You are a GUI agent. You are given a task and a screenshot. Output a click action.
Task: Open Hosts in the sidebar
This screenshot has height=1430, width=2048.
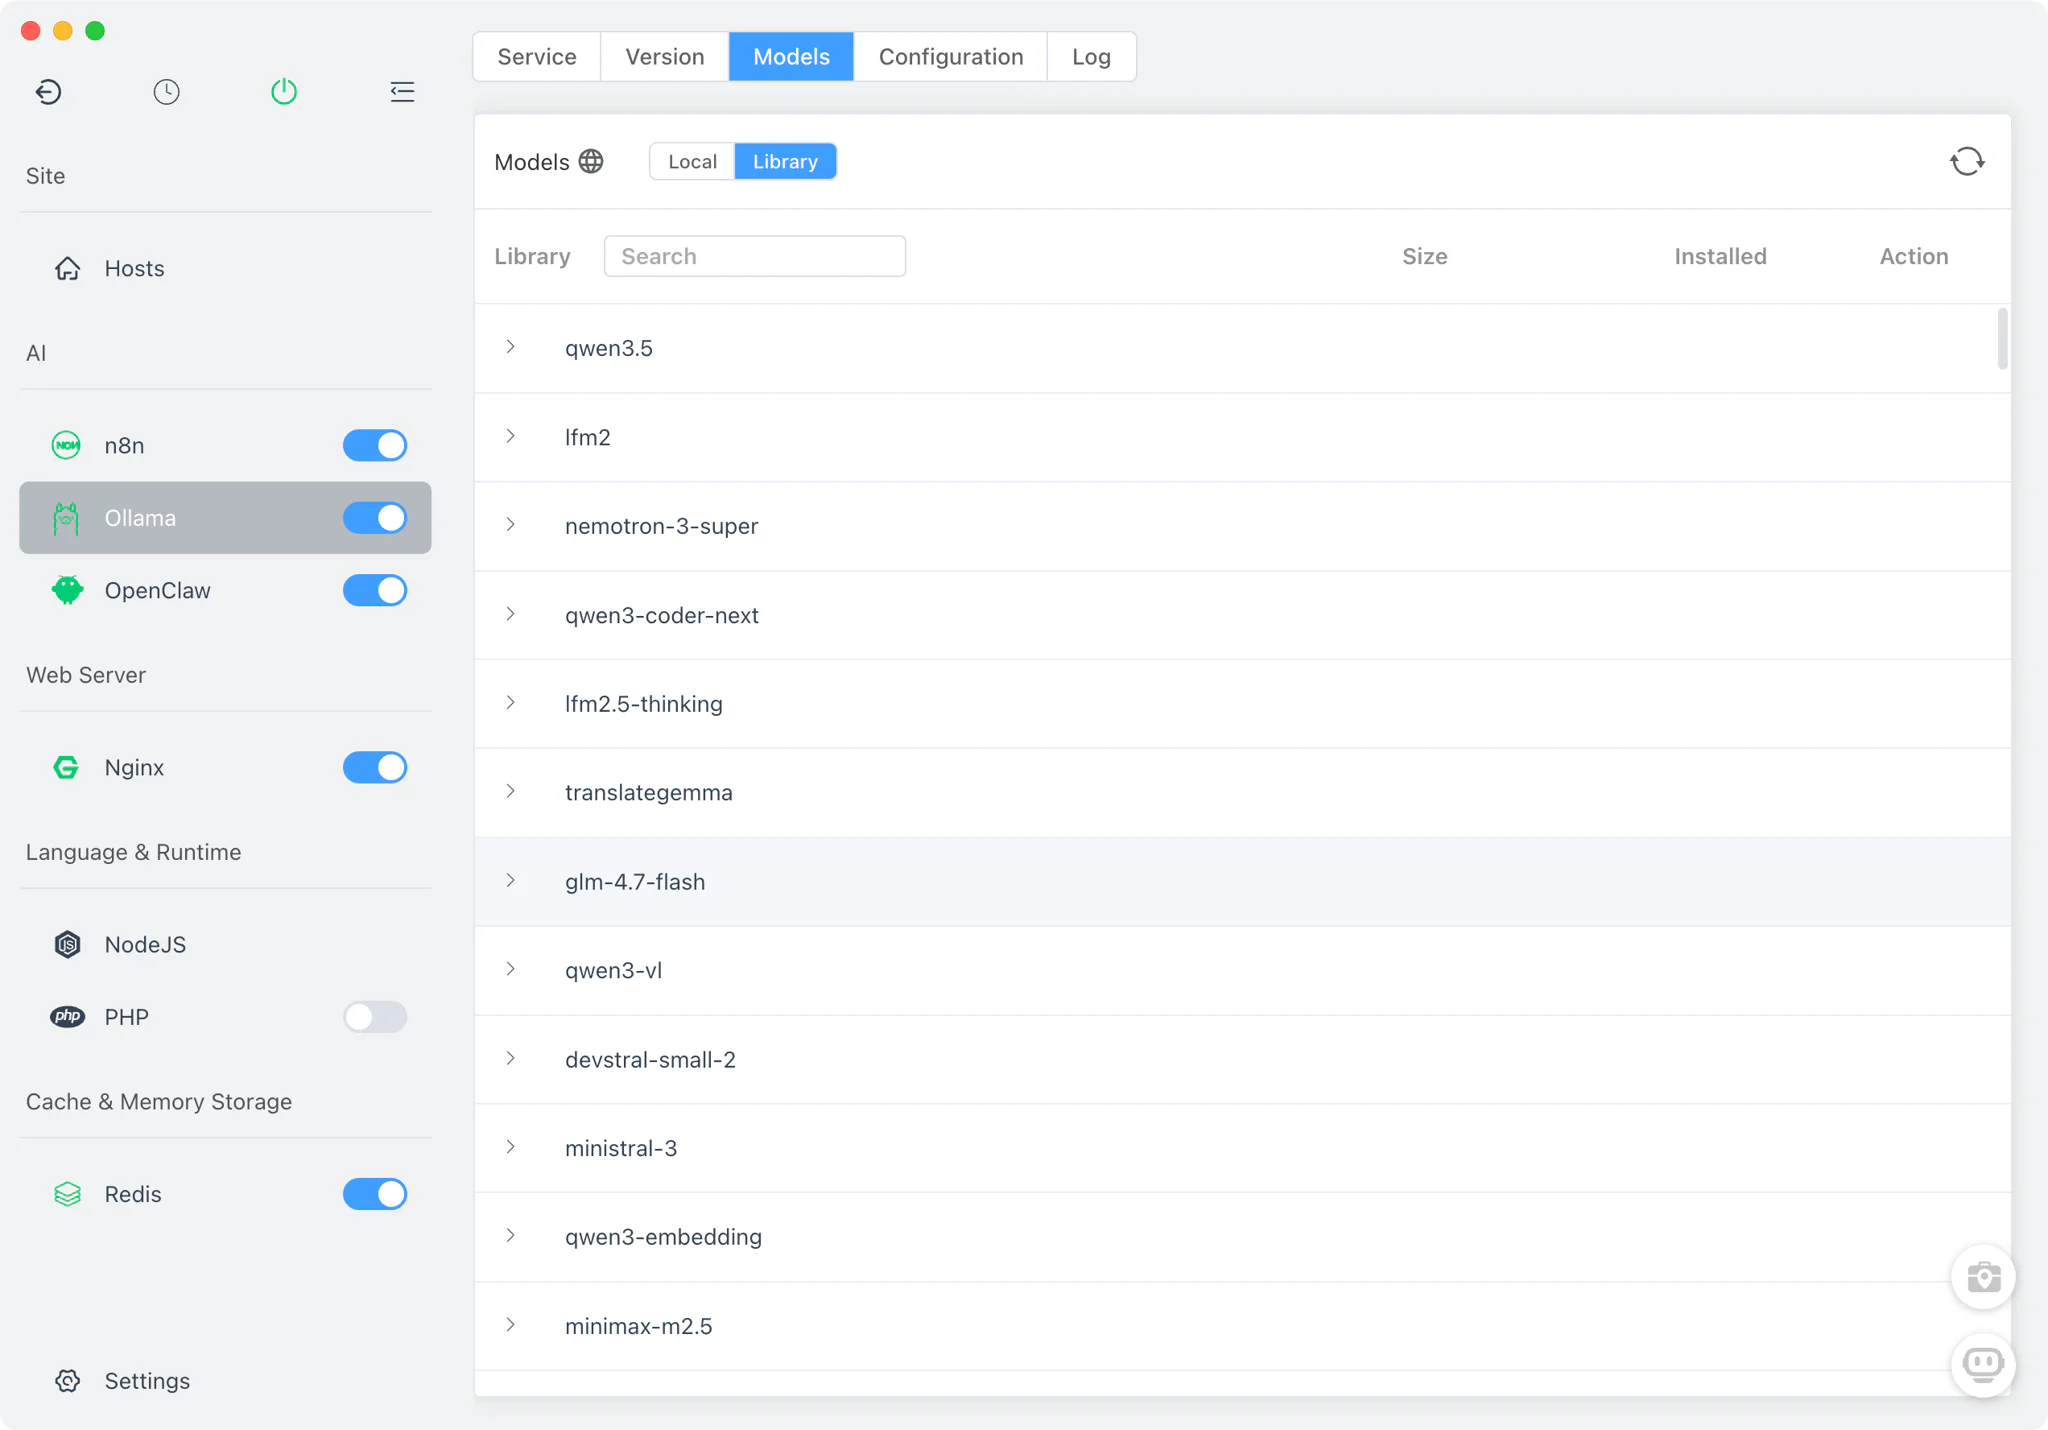pyautogui.click(x=134, y=268)
